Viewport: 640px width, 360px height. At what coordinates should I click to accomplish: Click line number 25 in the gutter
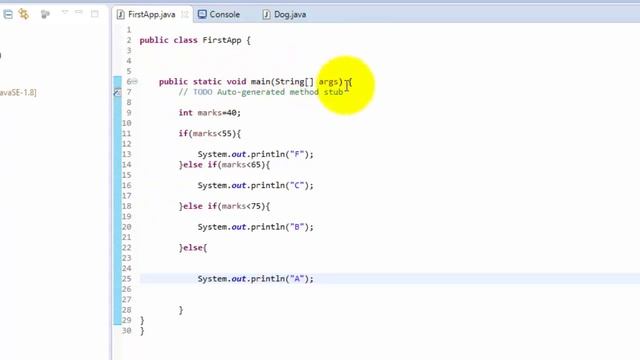click(x=127, y=279)
